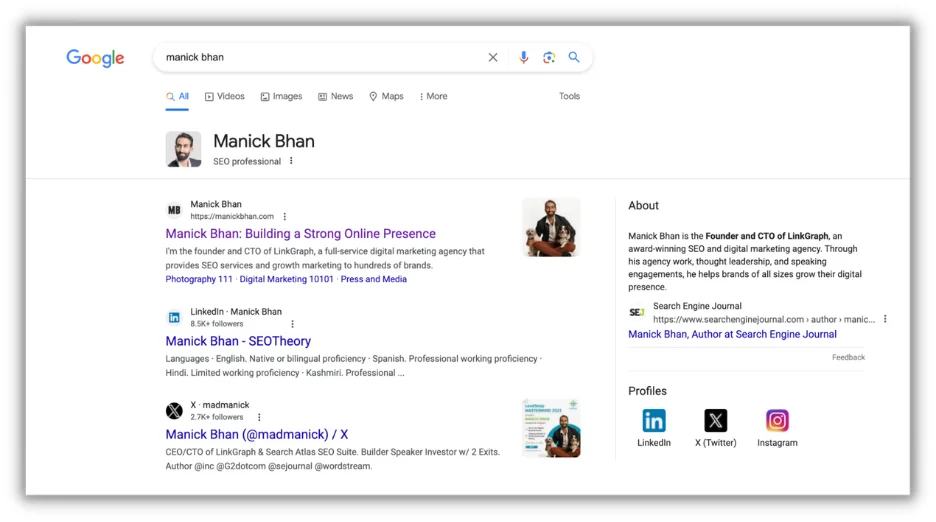The width and height of the screenshot is (936, 522).
Task: Open the LinkedIn profile icon
Action: pyautogui.click(x=654, y=421)
